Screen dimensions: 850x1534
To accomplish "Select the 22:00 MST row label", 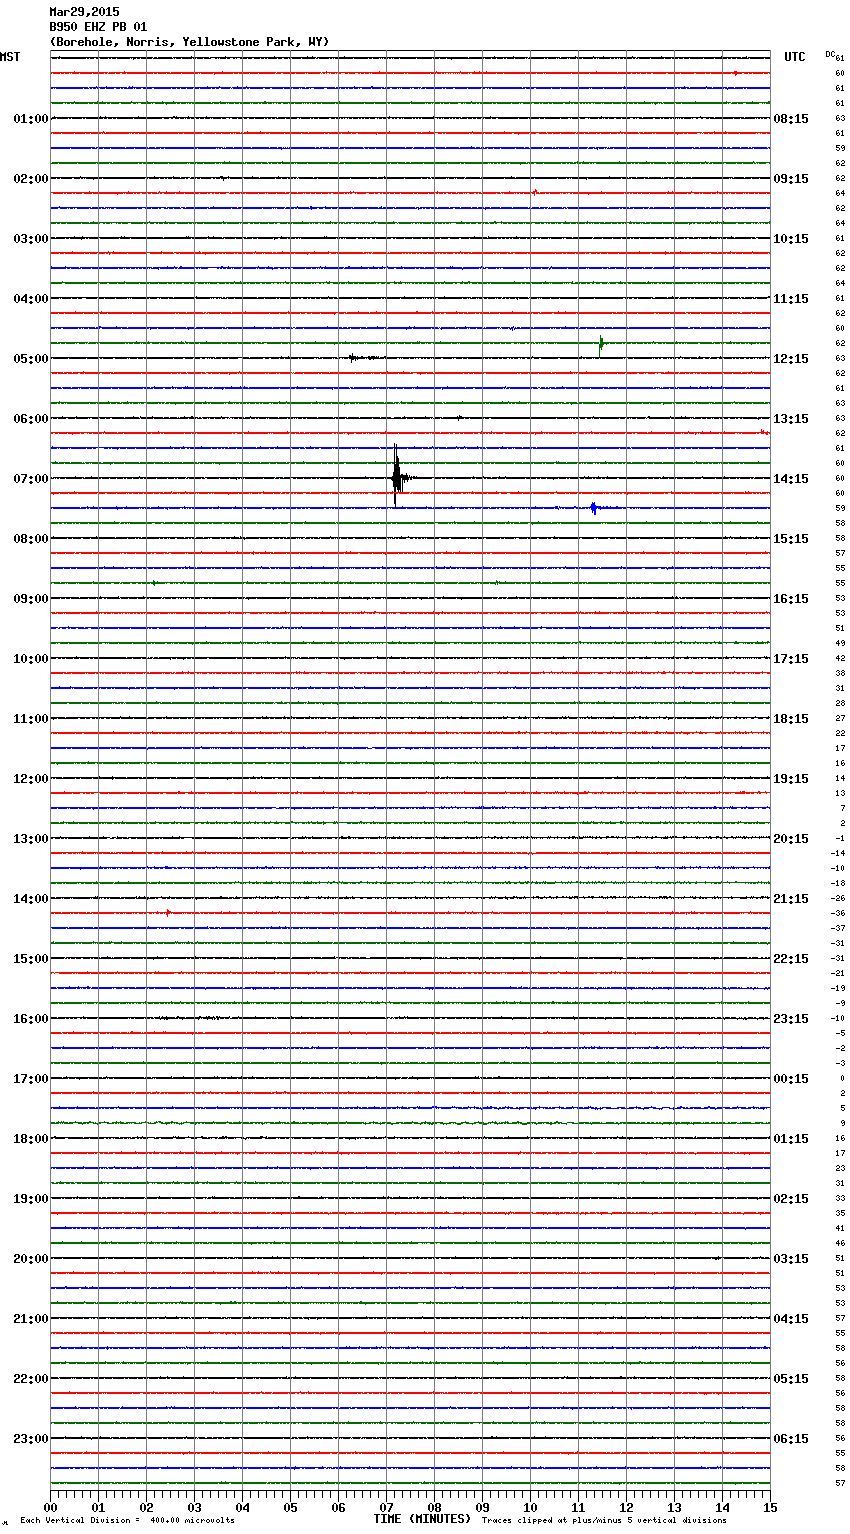I will point(30,1378).
